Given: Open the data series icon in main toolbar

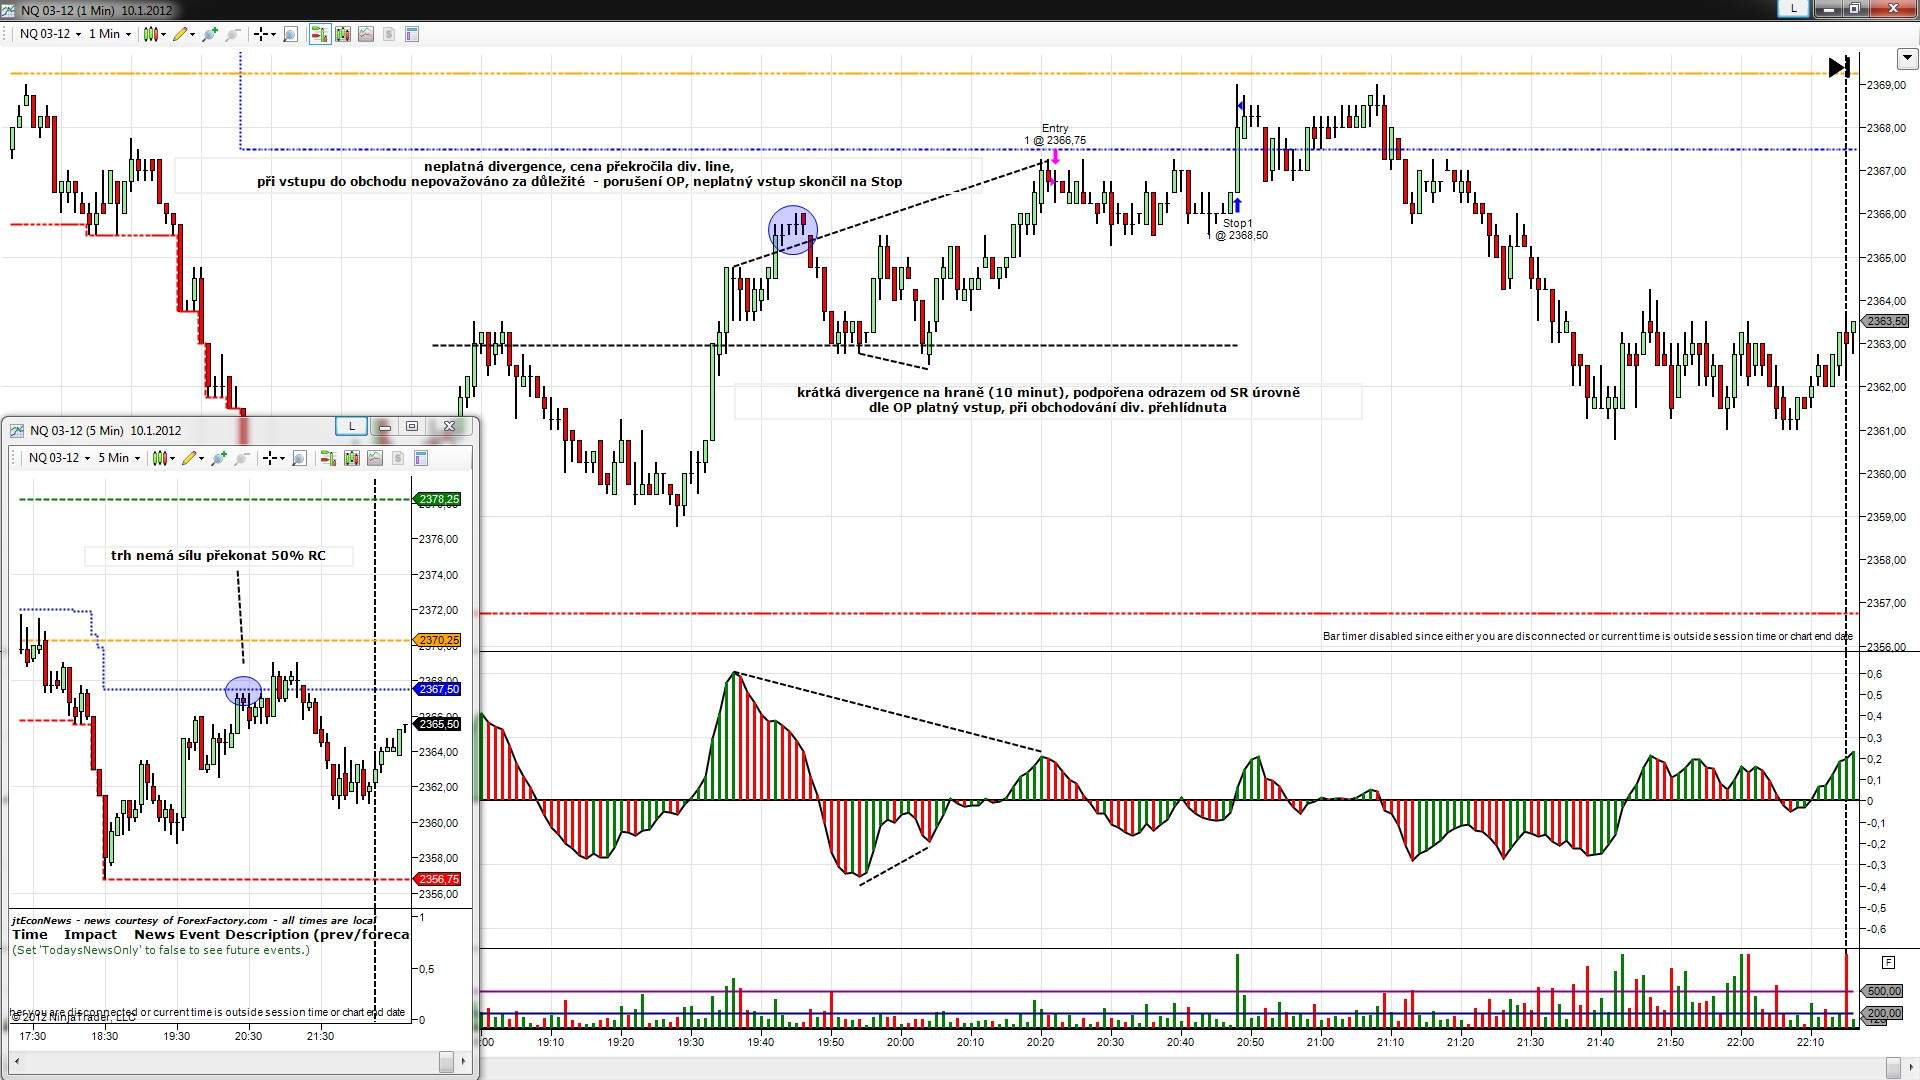Looking at the screenshot, I should 343,34.
